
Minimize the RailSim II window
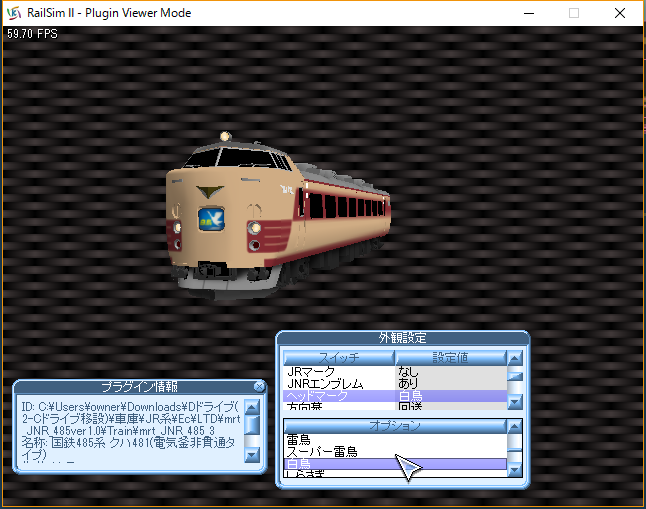(x=529, y=13)
